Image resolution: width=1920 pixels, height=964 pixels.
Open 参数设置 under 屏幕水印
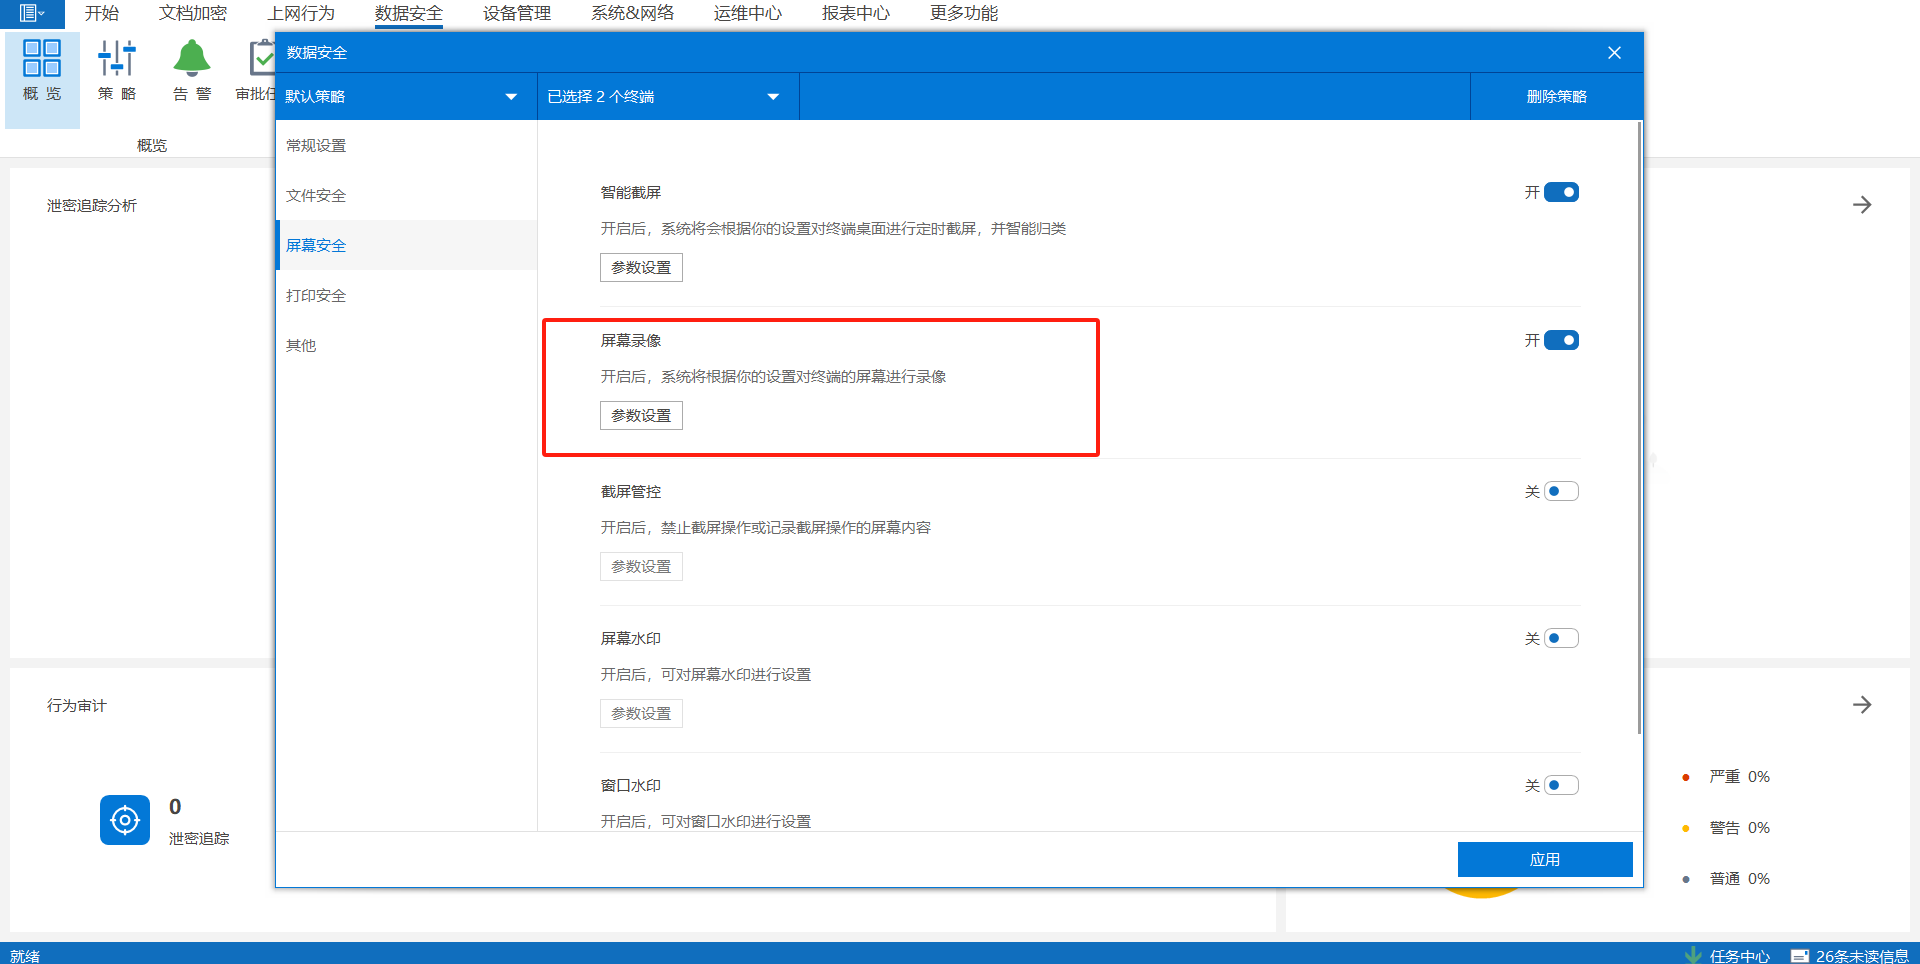point(641,713)
